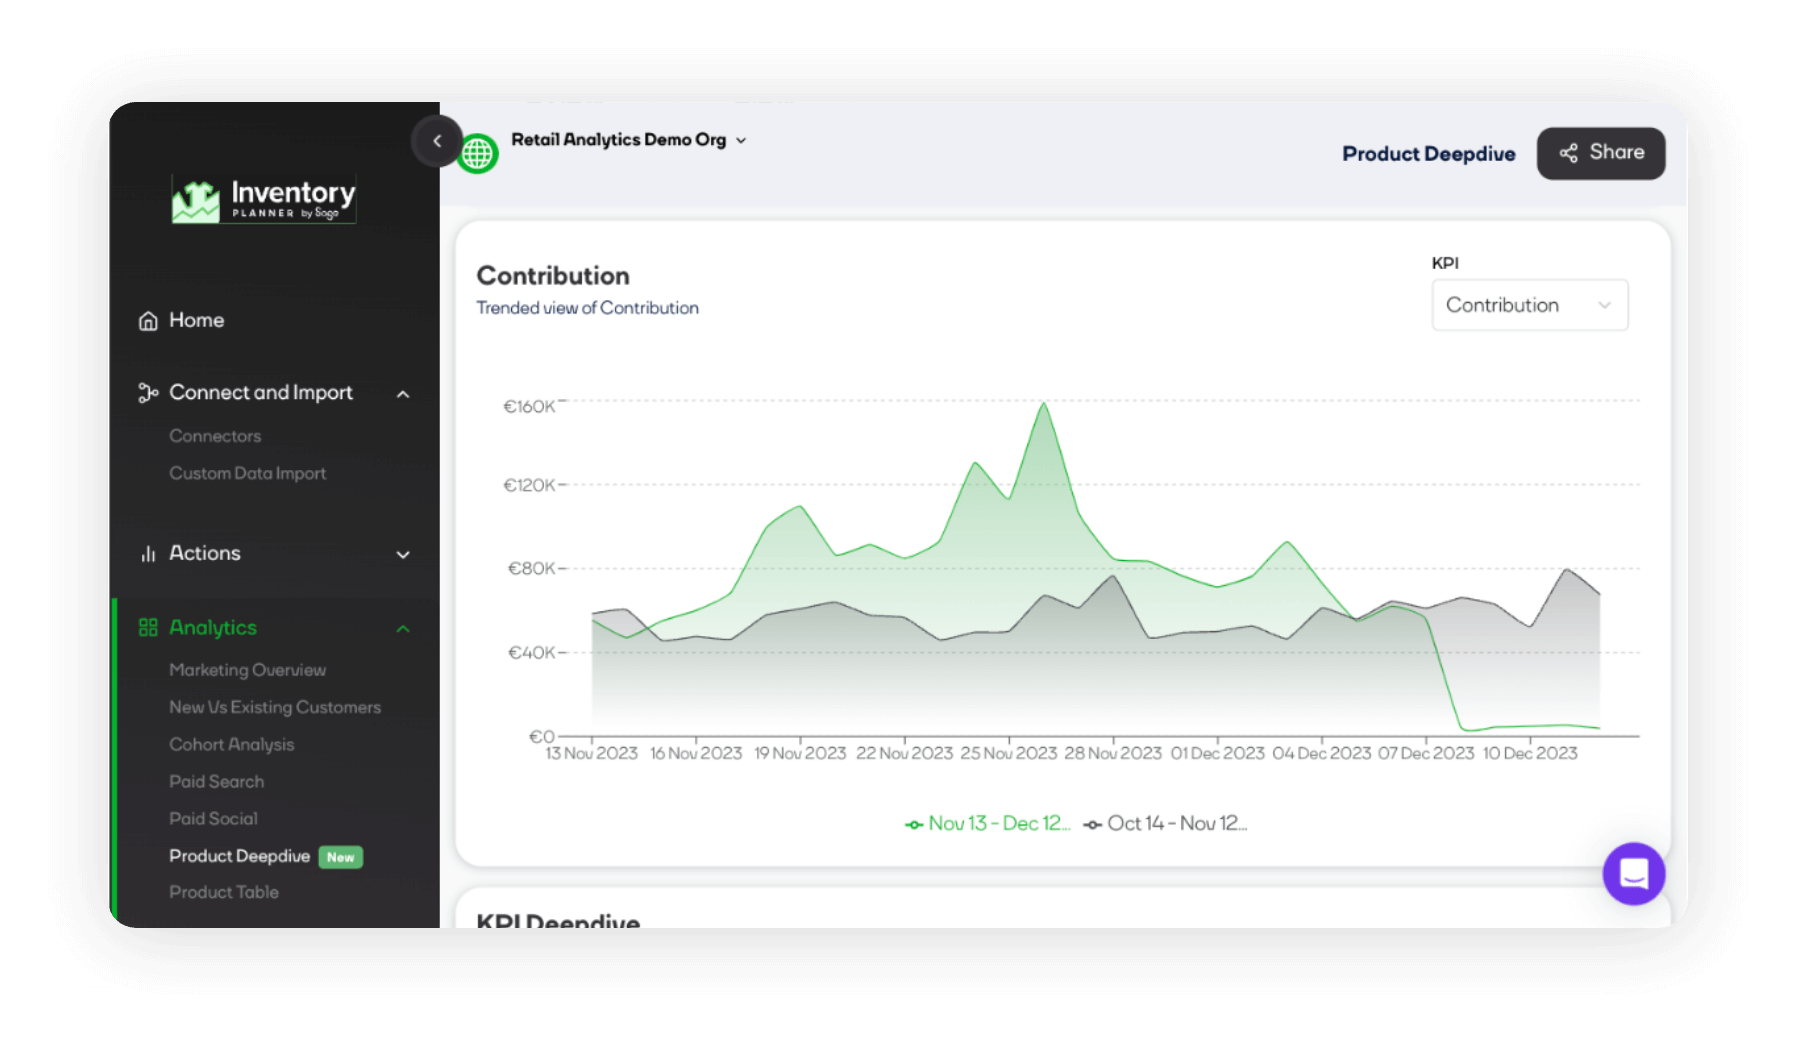Image resolution: width=1796 pixels, height=1042 pixels.
Task: Click the green peak on the Contribution chart
Action: click(1044, 404)
